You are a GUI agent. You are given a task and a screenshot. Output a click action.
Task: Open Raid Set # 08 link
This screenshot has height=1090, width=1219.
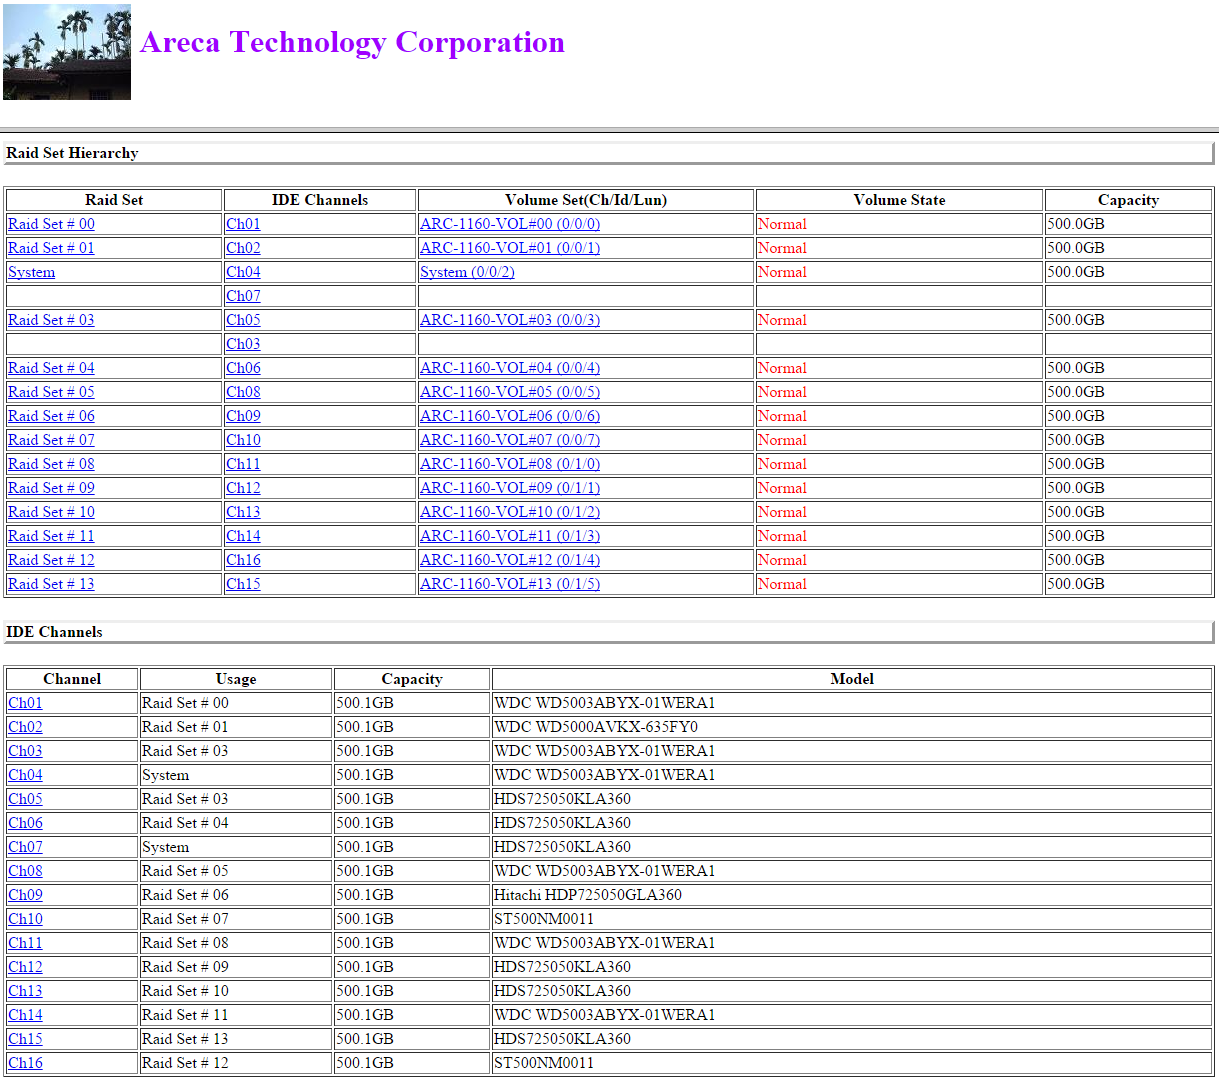coord(51,464)
